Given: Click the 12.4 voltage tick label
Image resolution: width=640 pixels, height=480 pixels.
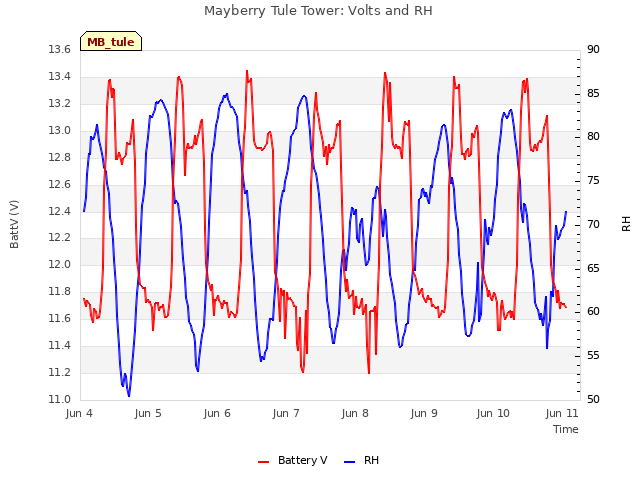Looking at the screenshot, I should (x=60, y=211).
